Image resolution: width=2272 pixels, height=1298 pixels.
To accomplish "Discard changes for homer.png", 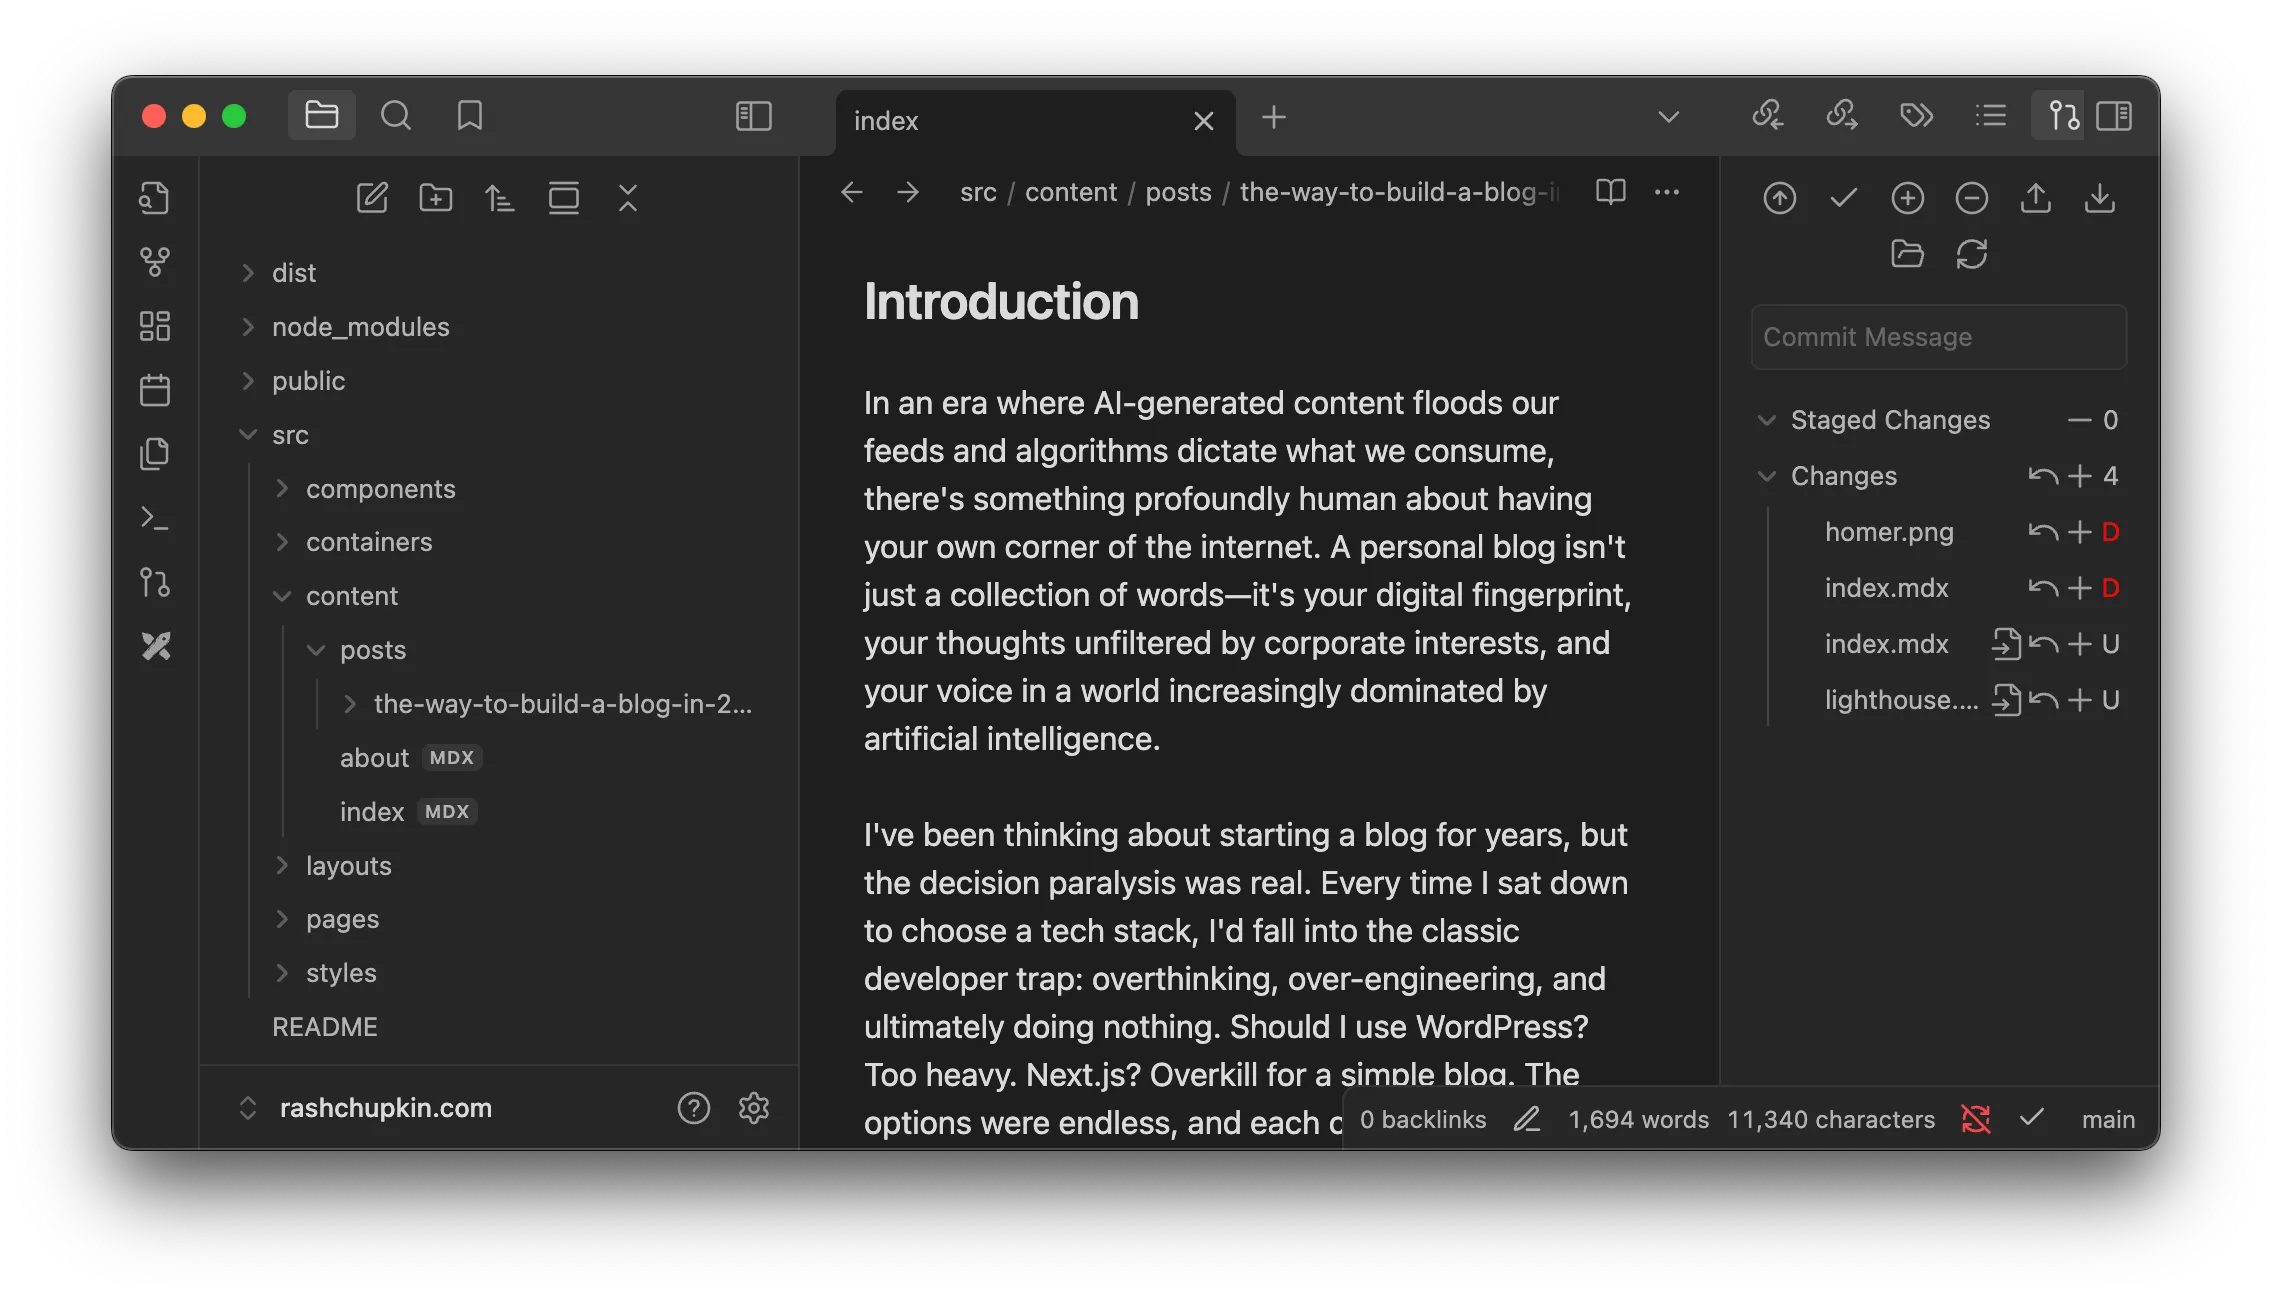I will click(x=2042, y=532).
